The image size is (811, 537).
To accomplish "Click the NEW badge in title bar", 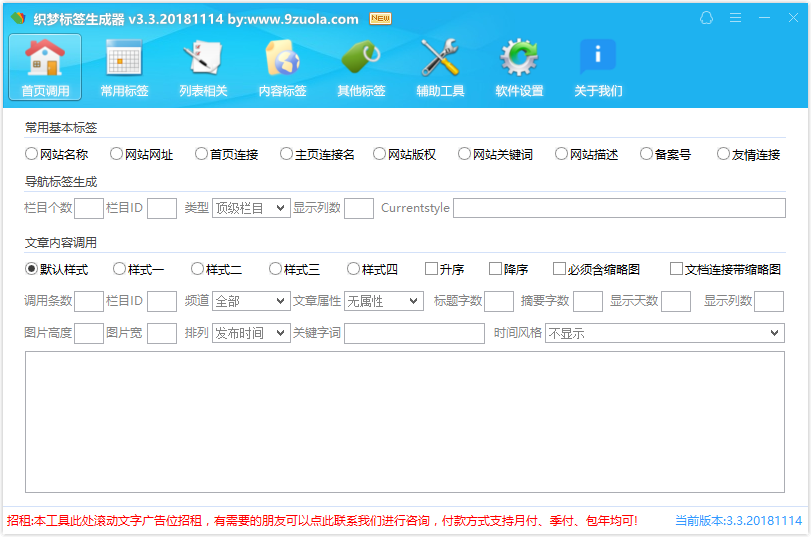I will (x=380, y=19).
